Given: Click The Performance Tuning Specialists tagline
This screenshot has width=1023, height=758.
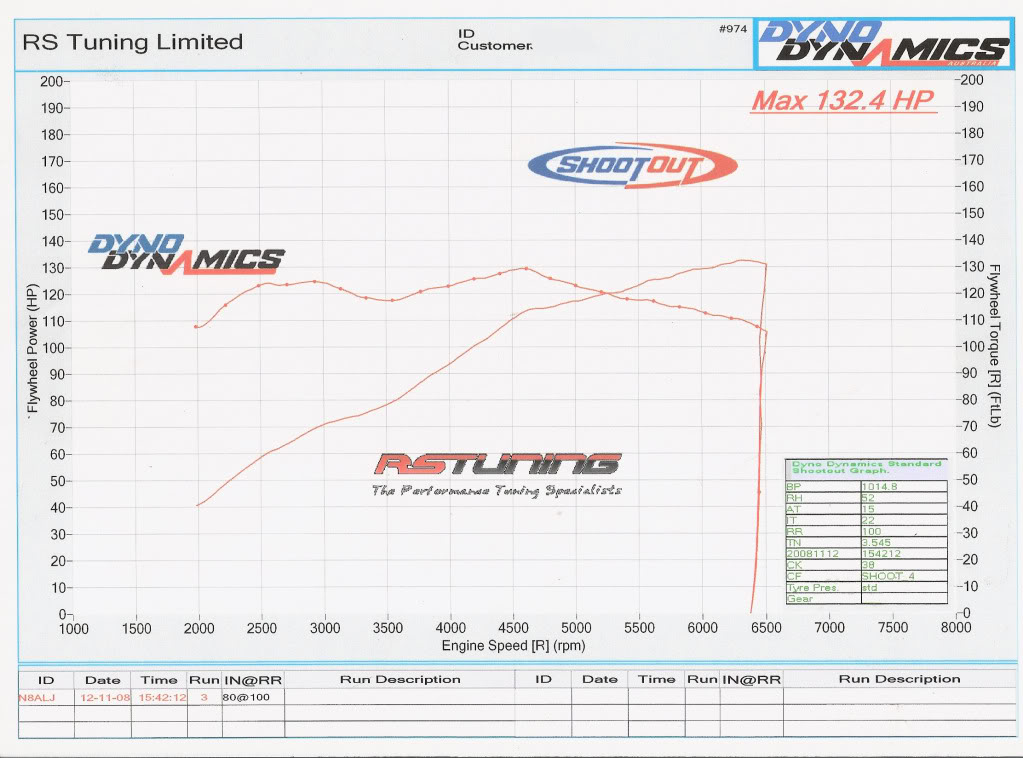Looking at the screenshot, I should click(x=497, y=491).
